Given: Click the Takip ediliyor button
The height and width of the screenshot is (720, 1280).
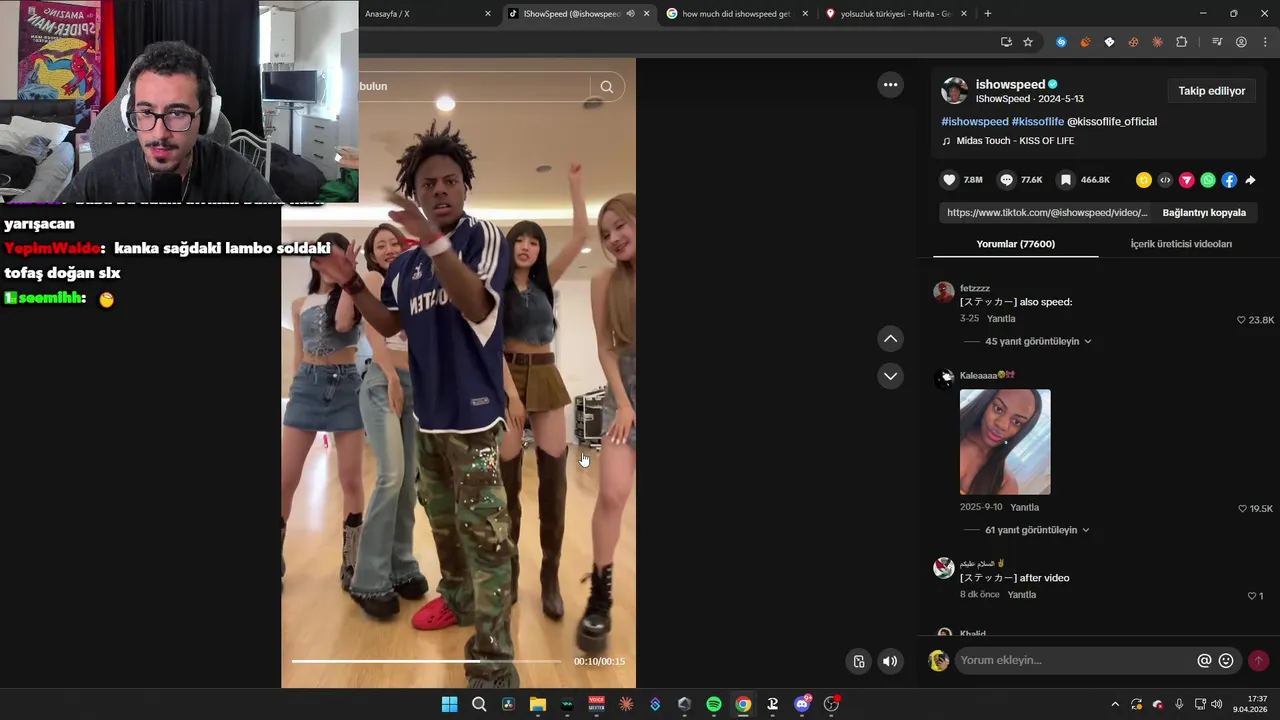Looking at the screenshot, I should click(1211, 91).
